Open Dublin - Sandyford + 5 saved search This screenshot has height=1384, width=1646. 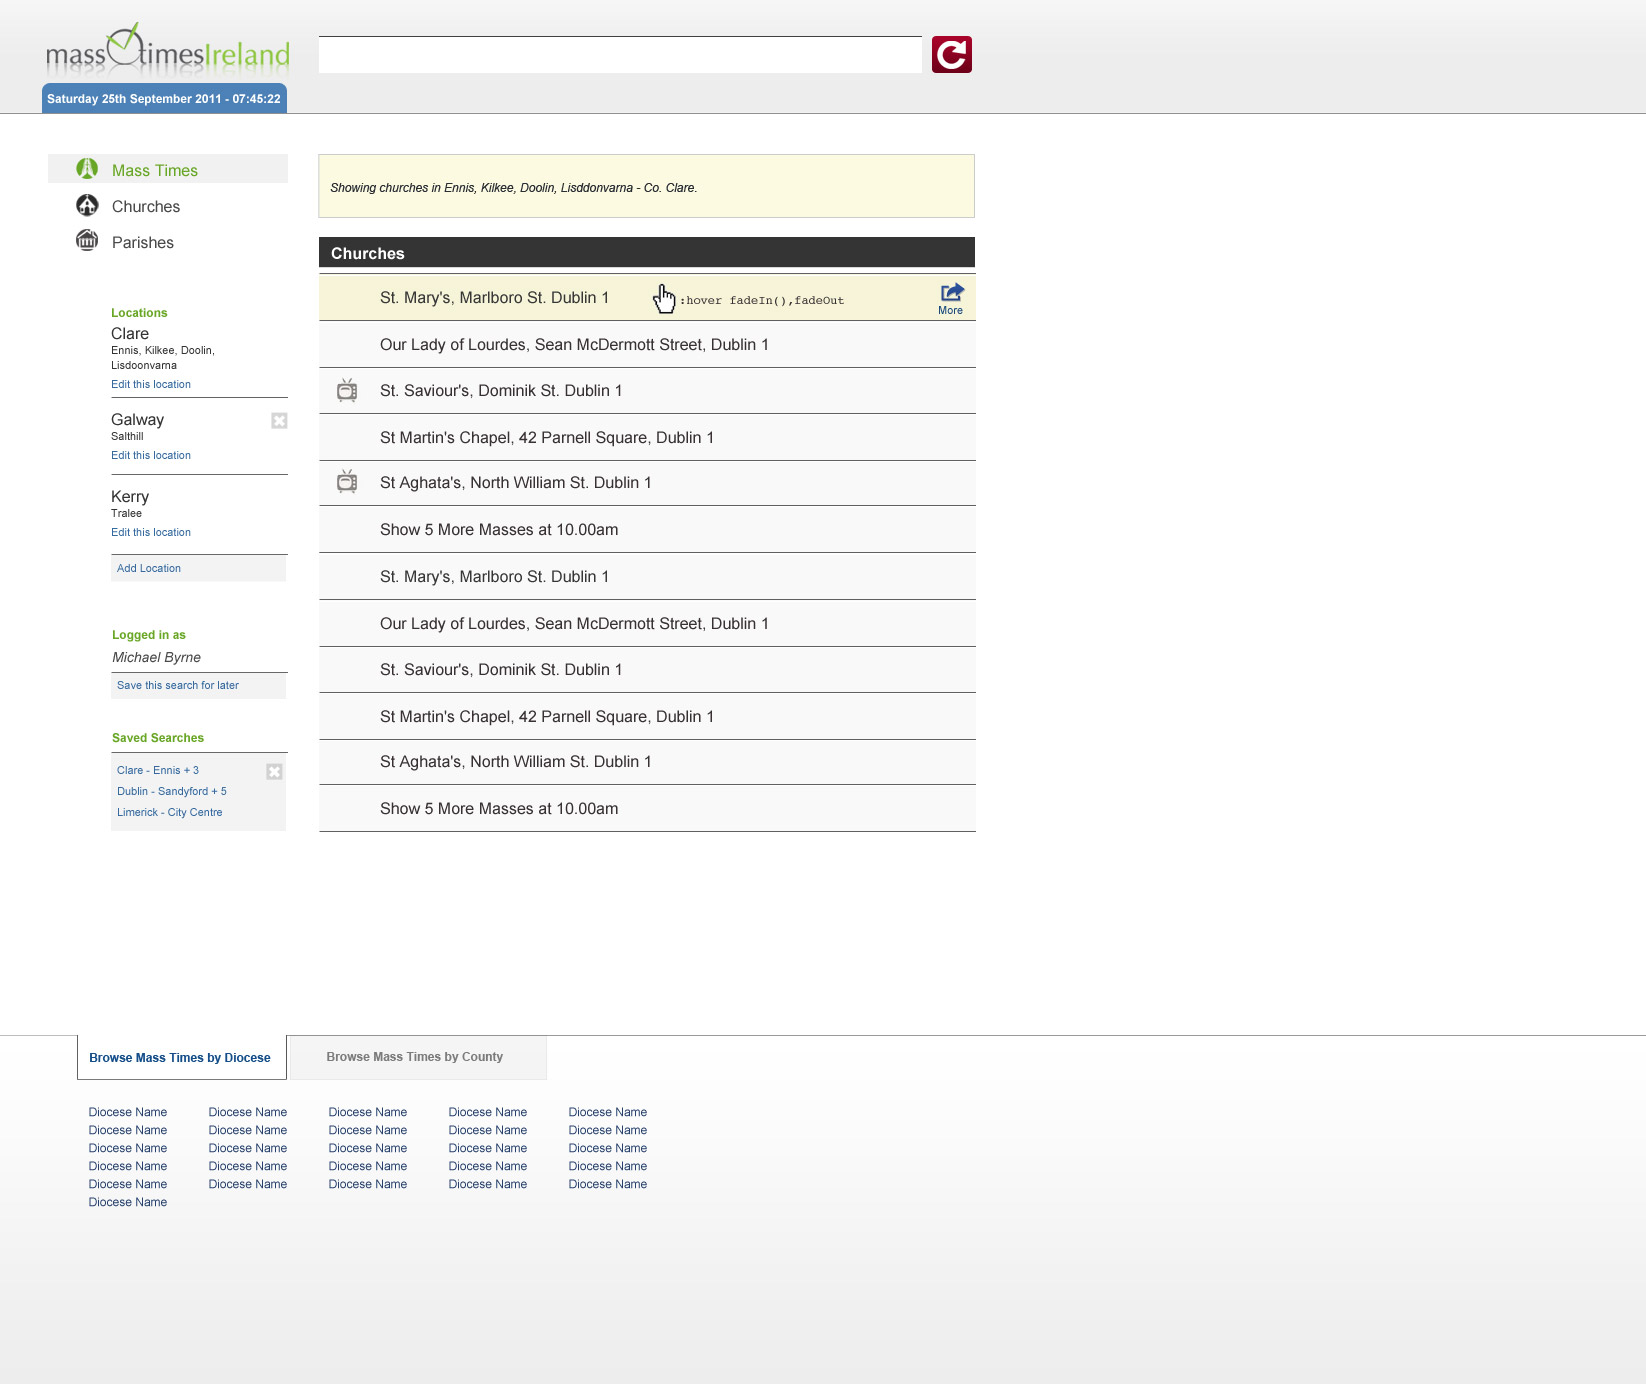click(172, 792)
